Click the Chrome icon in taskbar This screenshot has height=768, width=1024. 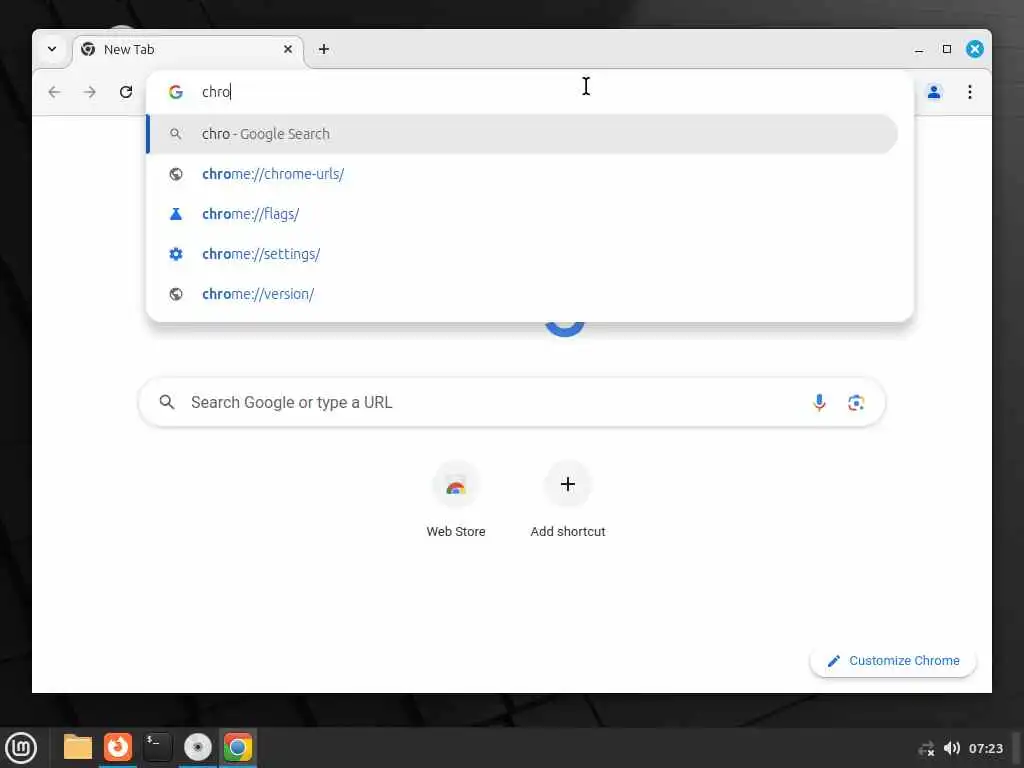(238, 747)
